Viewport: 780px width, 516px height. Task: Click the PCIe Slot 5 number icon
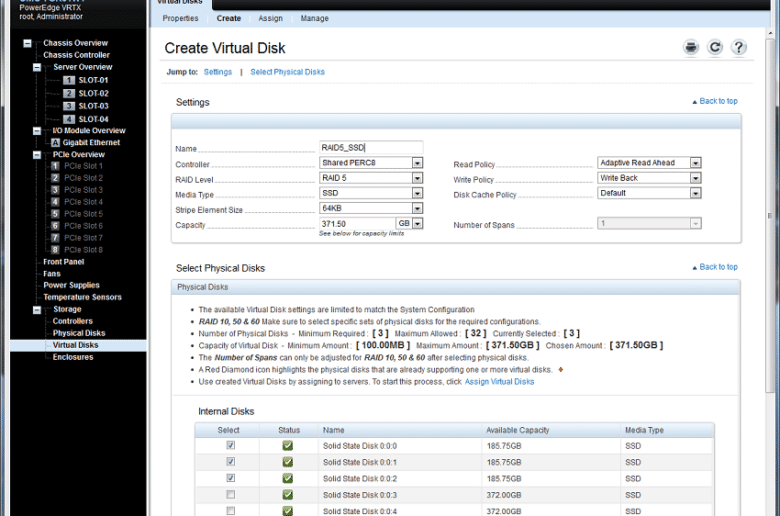coord(55,214)
